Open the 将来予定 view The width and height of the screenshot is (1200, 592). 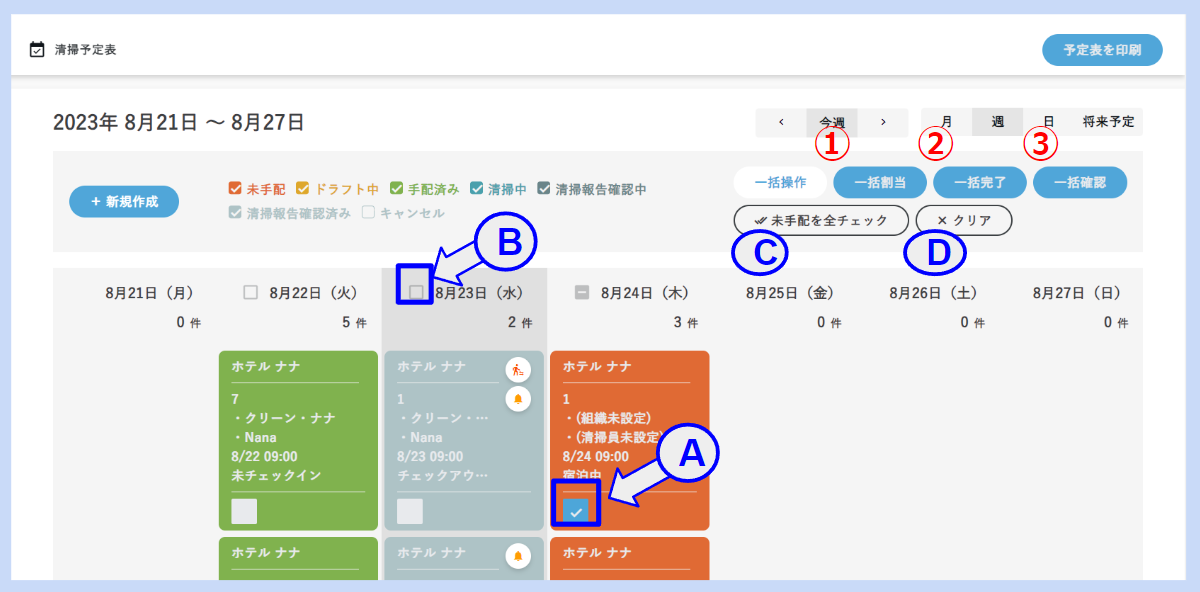pos(1108,122)
